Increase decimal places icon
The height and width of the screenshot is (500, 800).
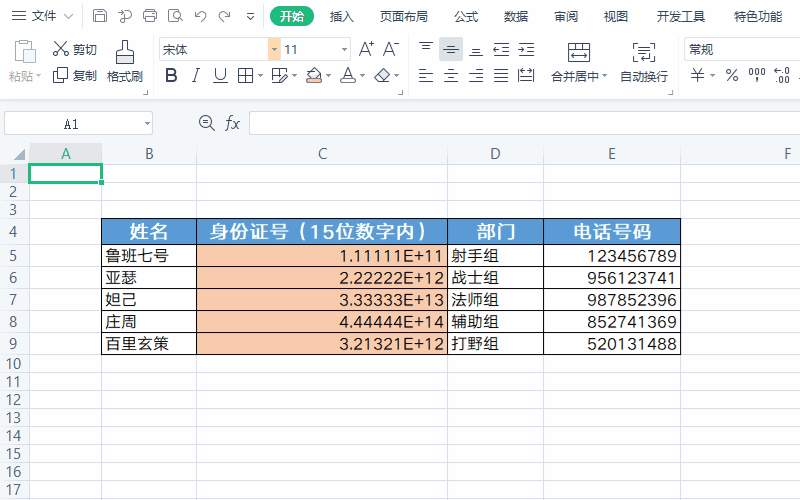pos(782,76)
